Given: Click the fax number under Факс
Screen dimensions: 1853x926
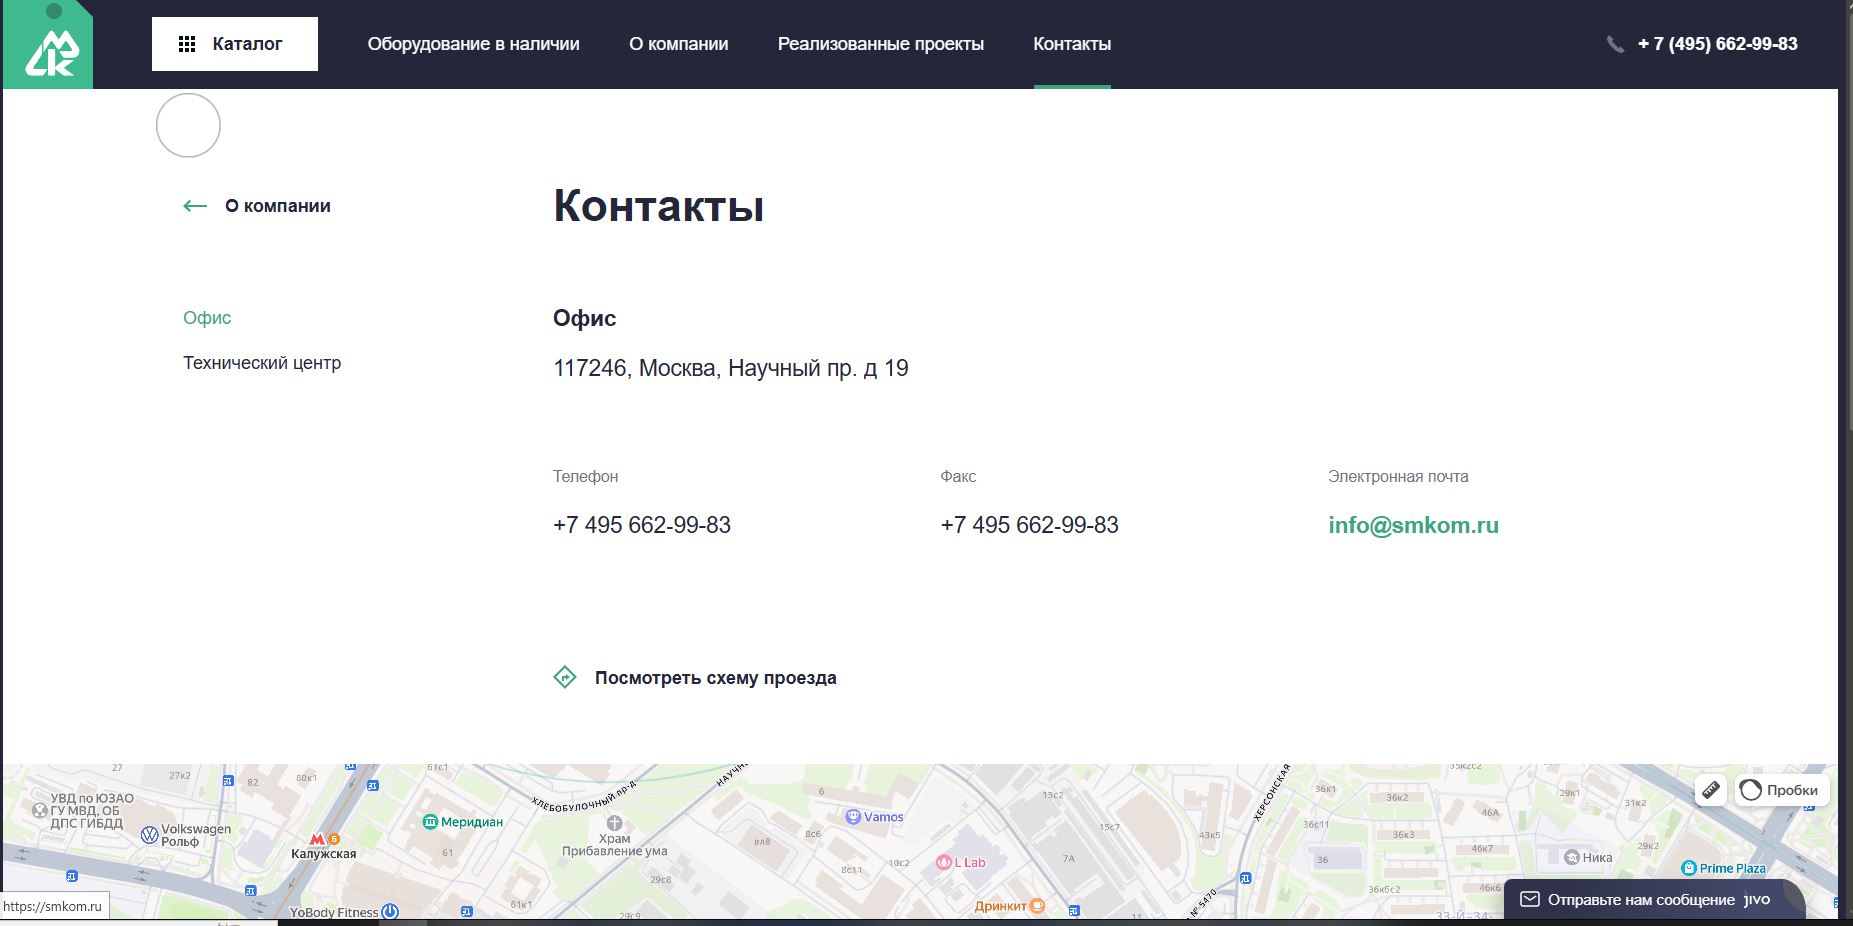Looking at the screenshot, I should pyautogui.click(x=1029, y=525).
